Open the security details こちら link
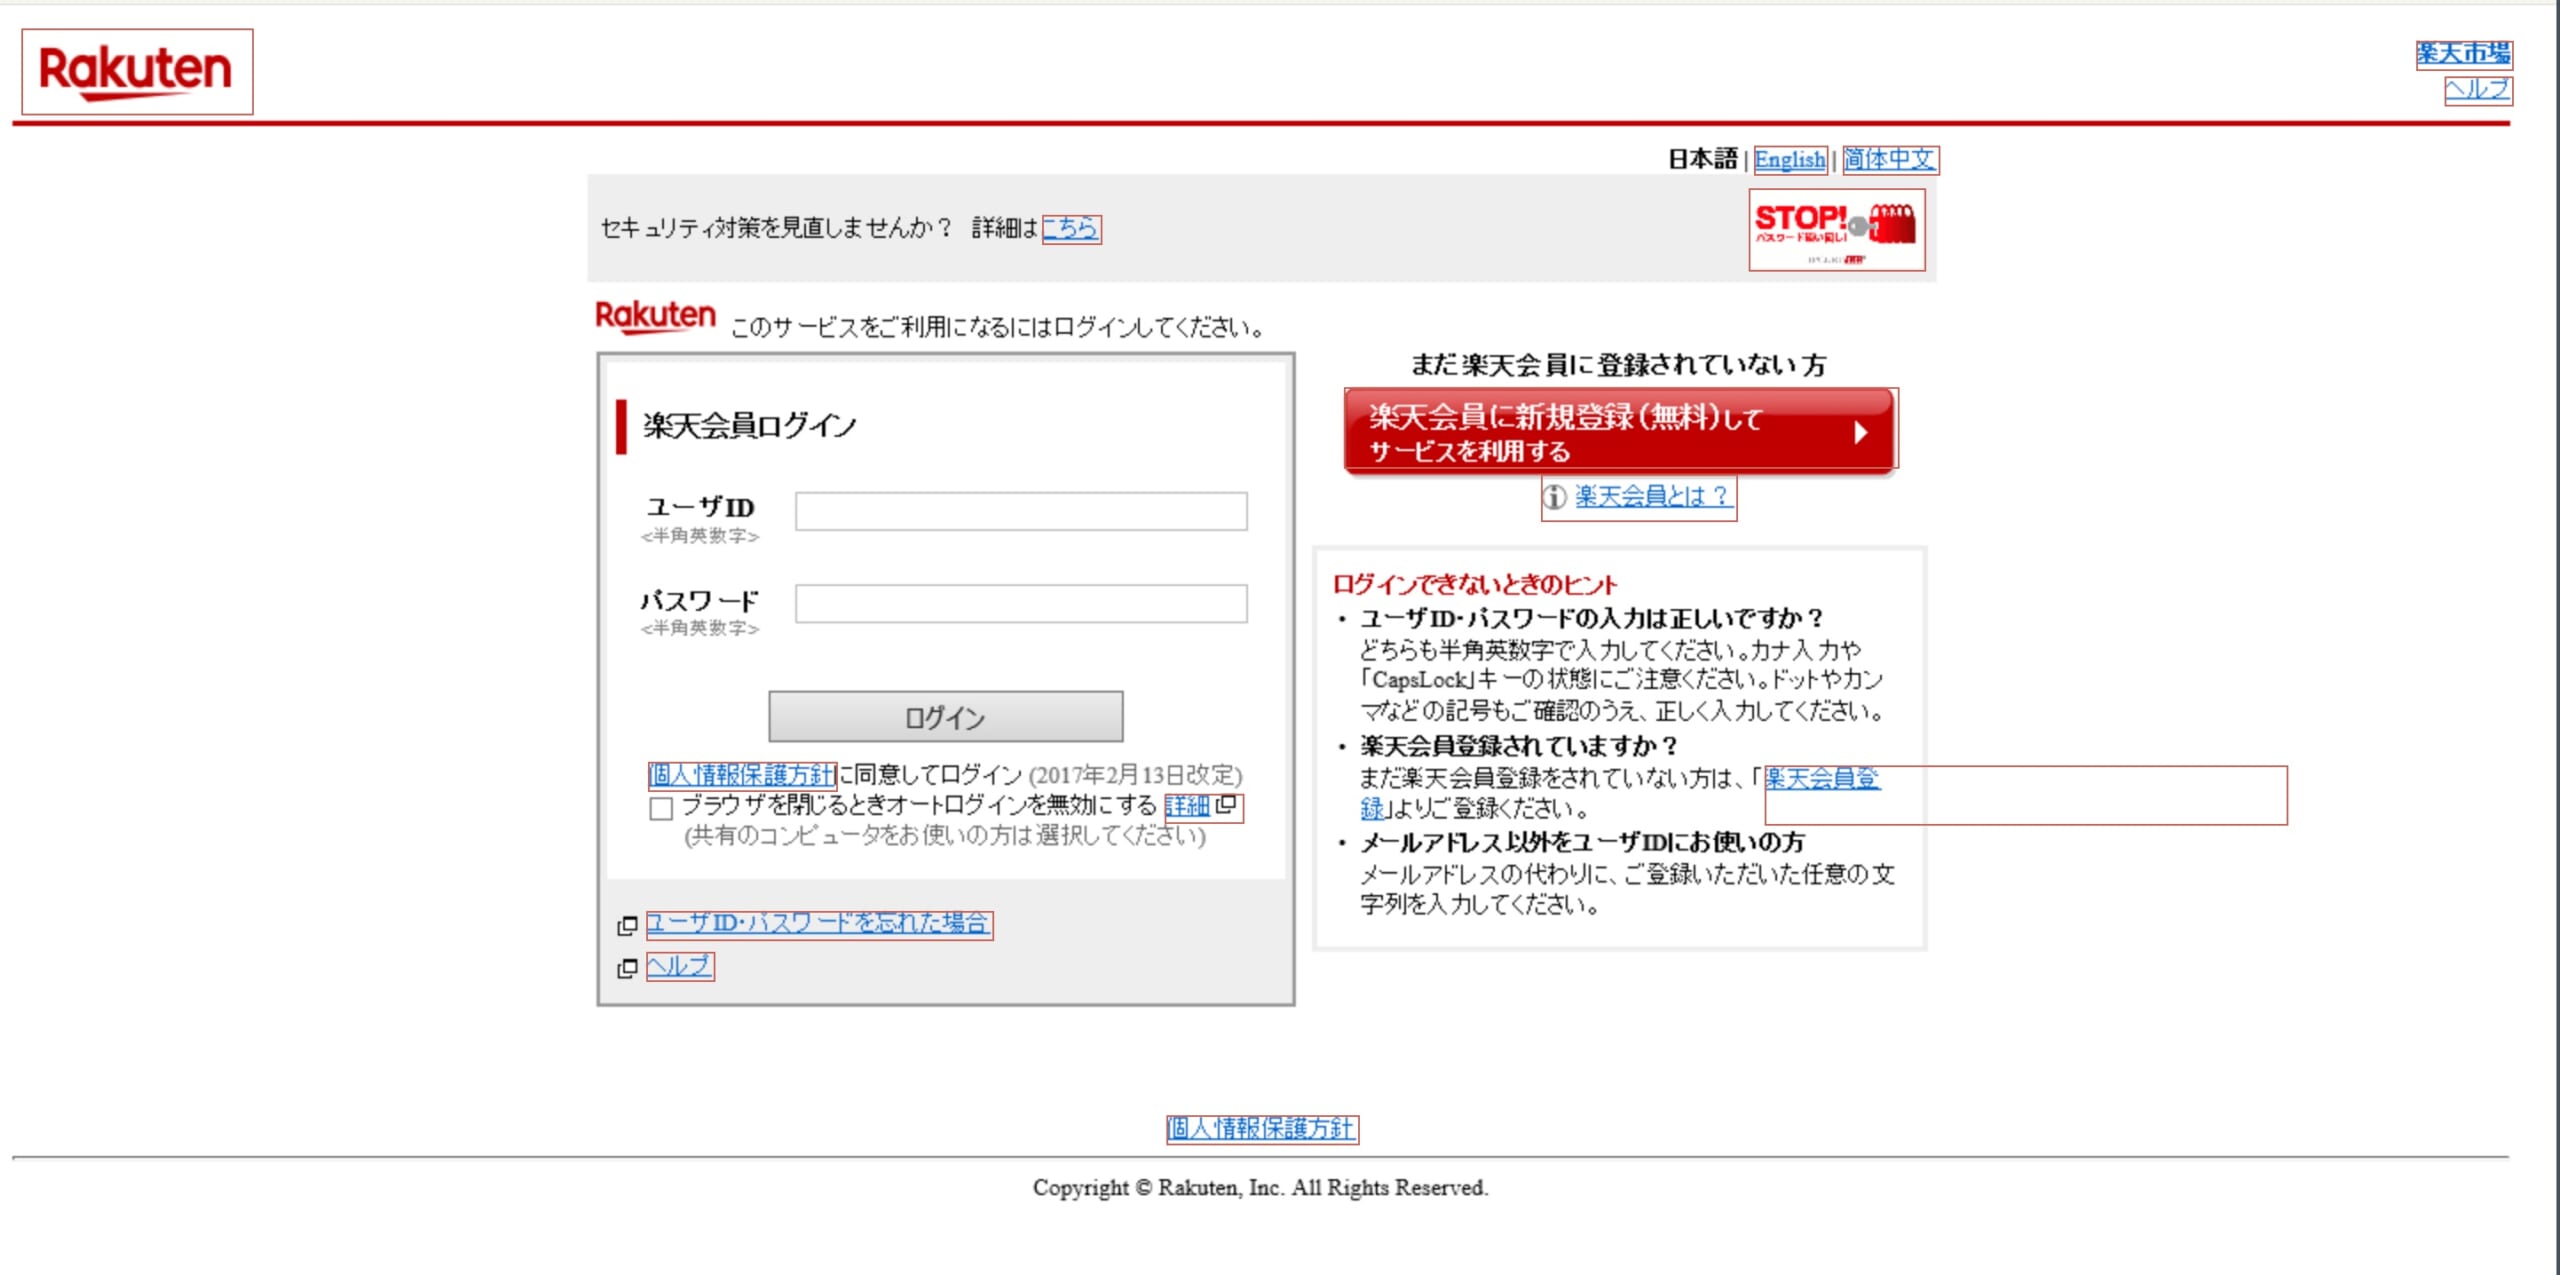The height and width of the screenshot is (1275, 2560). 1071,229
